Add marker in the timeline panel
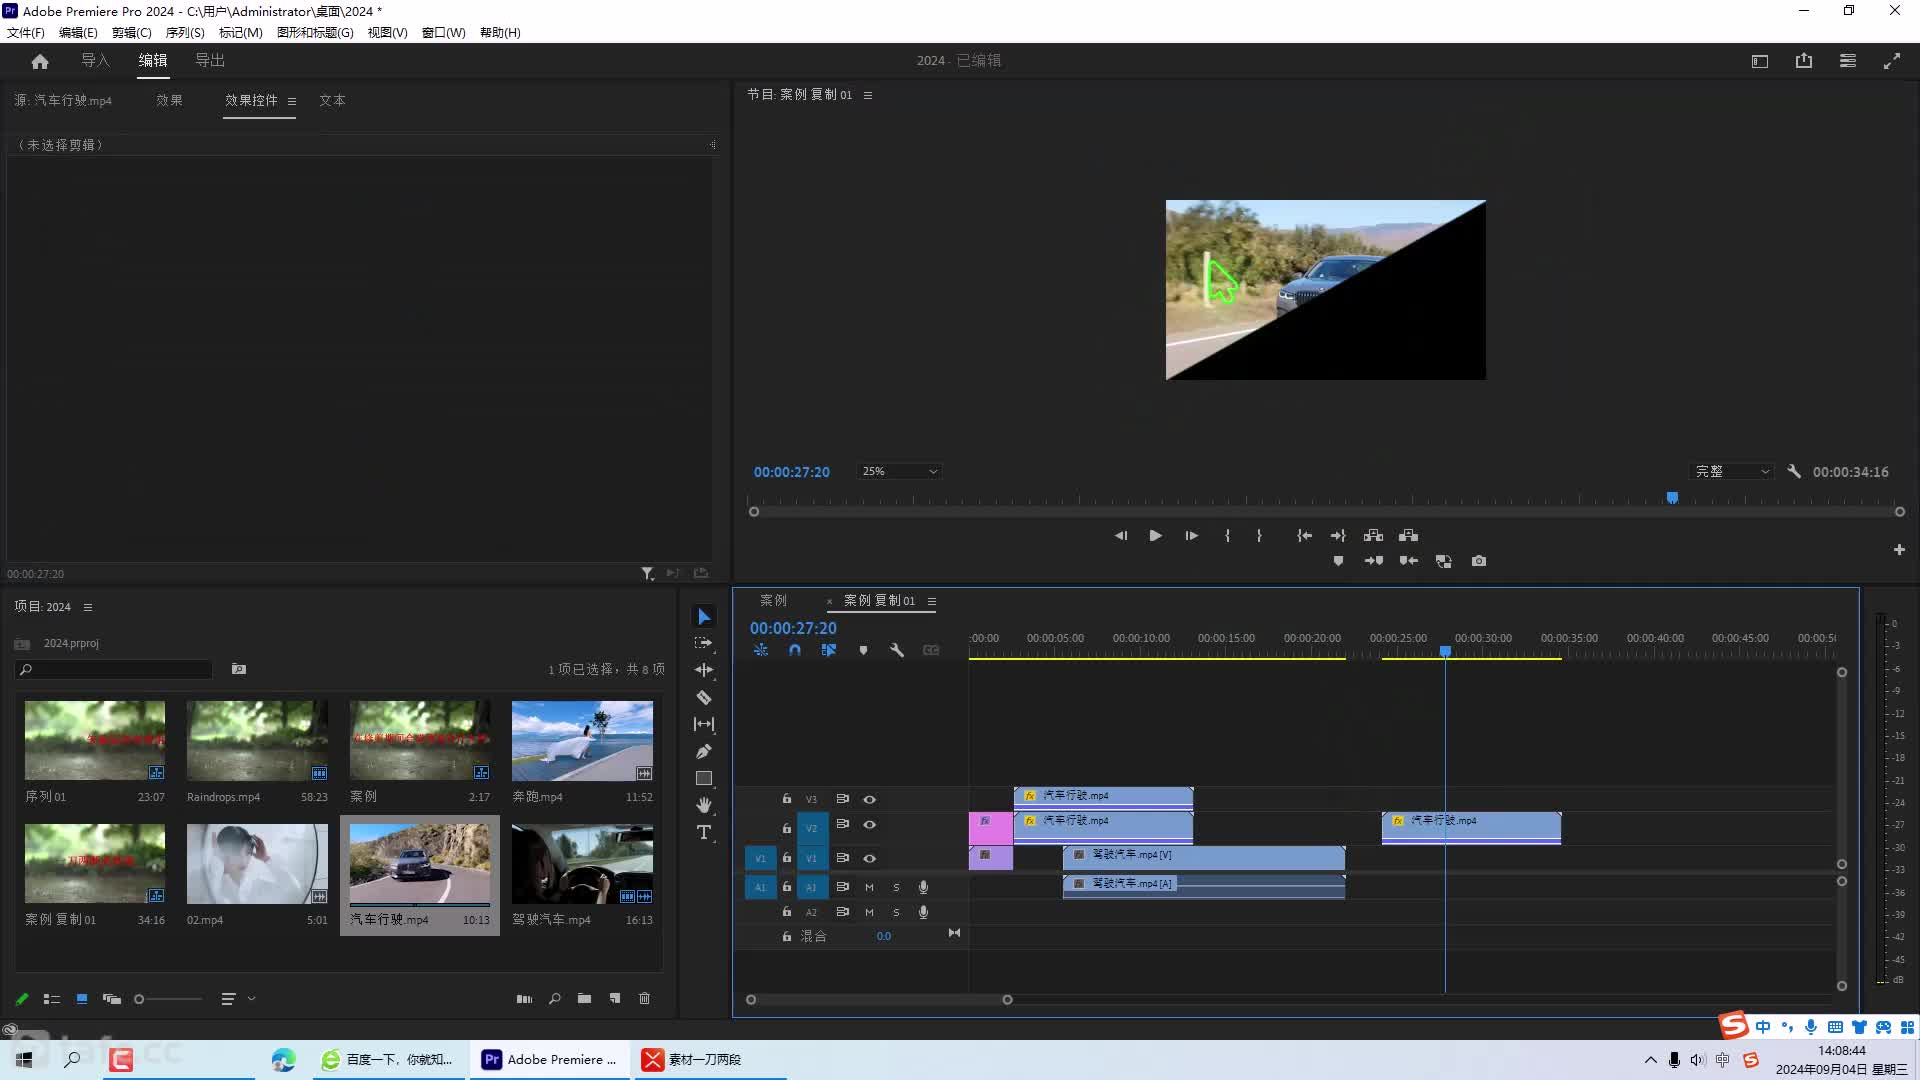 pyautogui.click(x=863, y=650)
